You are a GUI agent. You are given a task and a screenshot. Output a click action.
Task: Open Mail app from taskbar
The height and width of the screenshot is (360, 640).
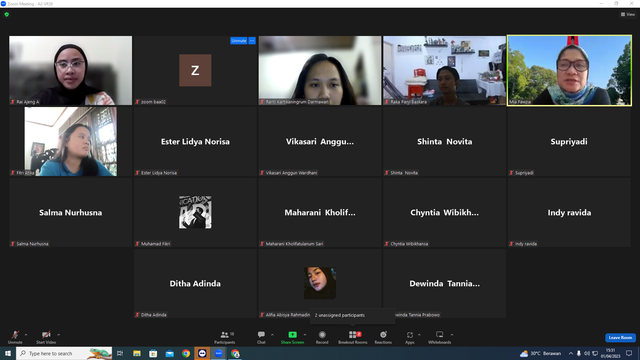pos(169,353)
